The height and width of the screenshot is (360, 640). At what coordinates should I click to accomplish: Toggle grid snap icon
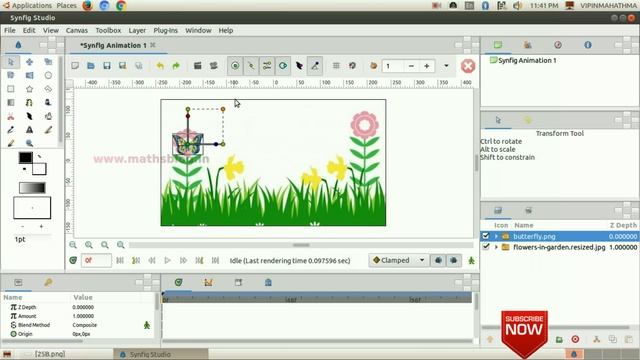pos(352,66)
